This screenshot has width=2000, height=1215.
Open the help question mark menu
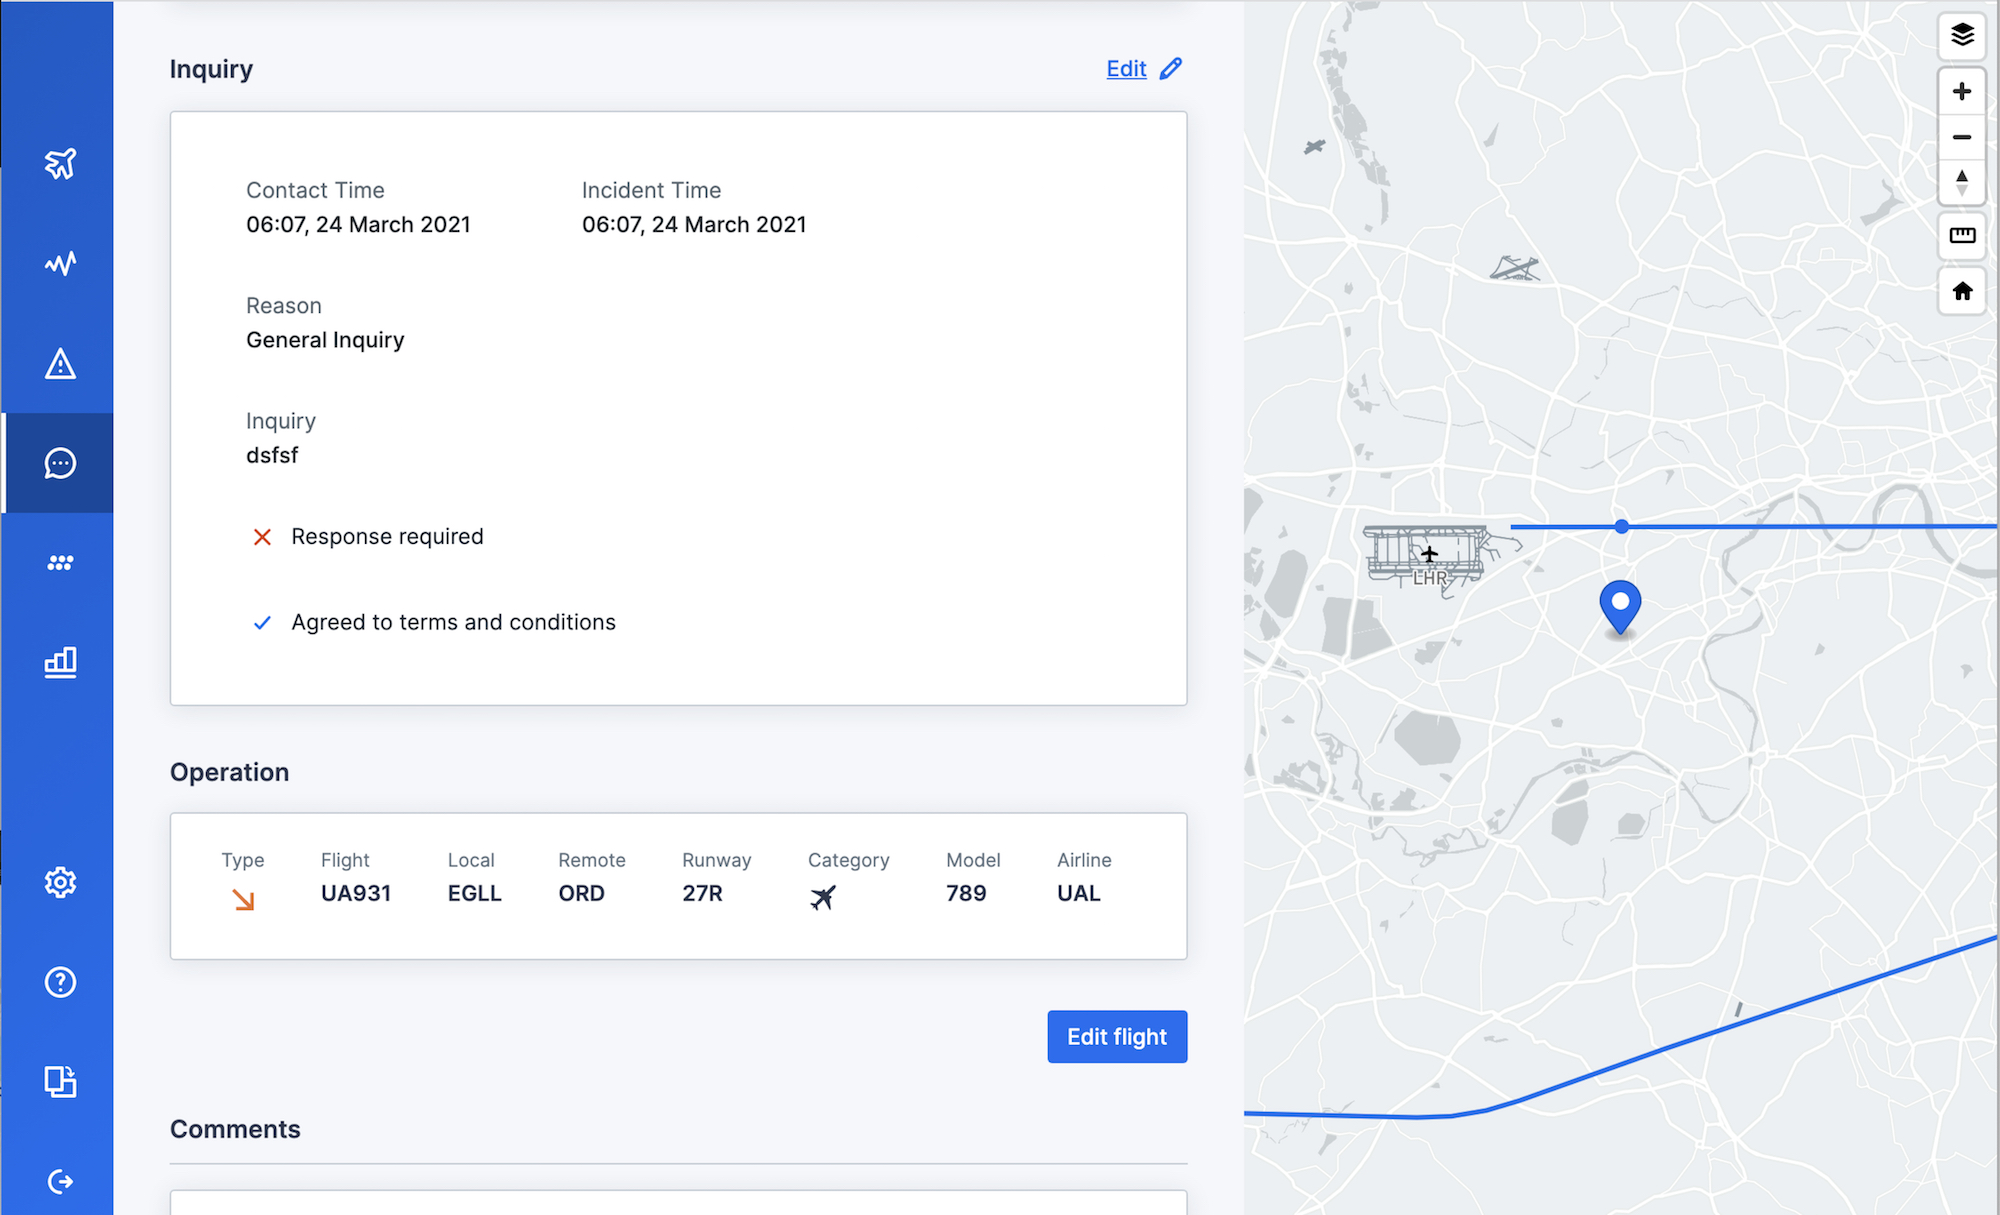[60, 982]
